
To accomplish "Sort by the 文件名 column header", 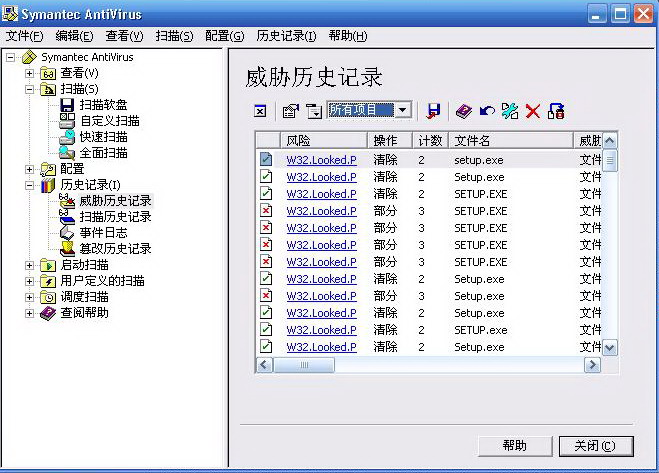I will [511, 140].
